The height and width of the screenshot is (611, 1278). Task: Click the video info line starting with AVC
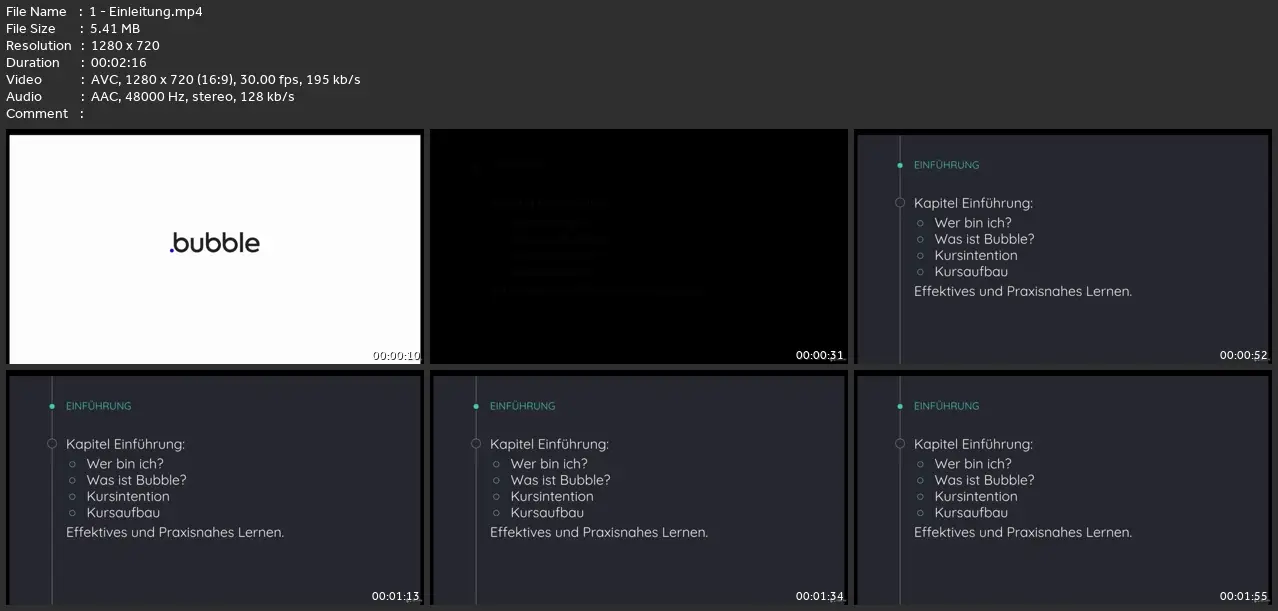(225, 80)
